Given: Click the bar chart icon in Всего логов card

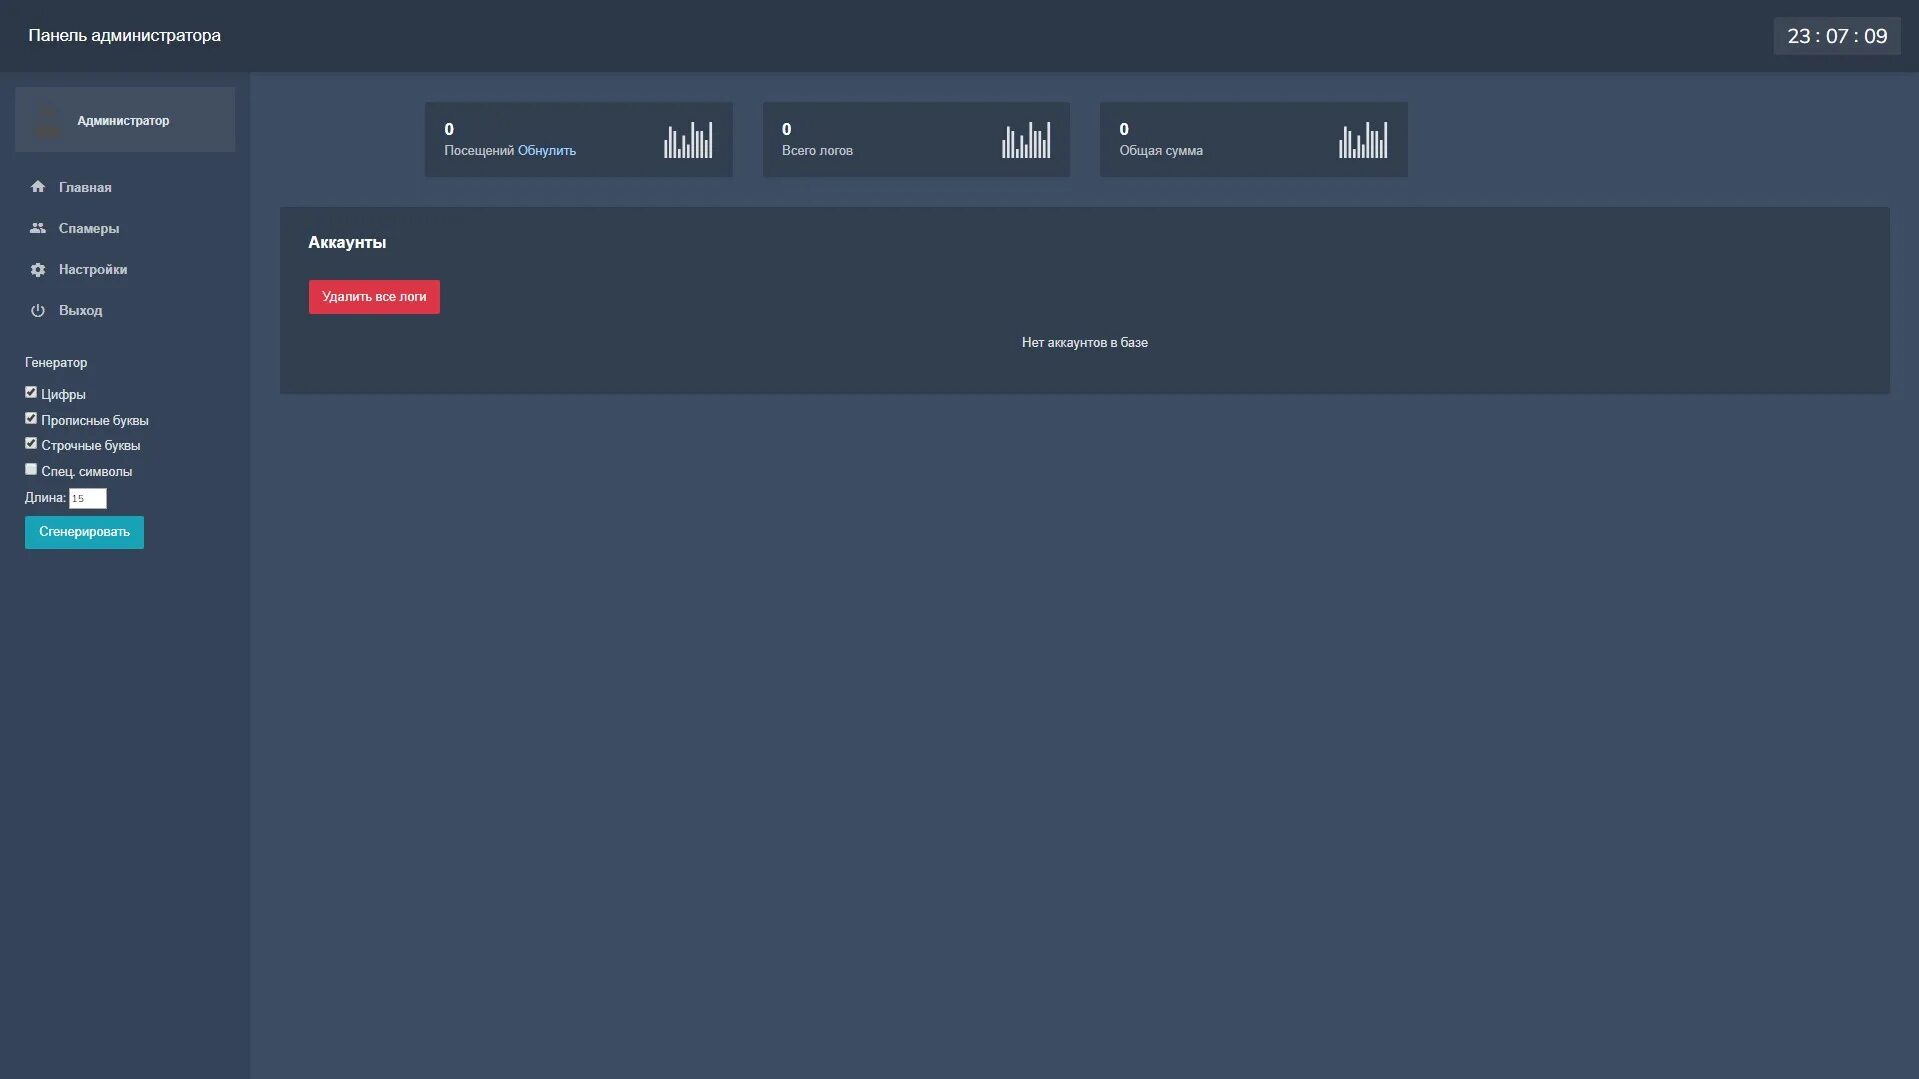Looking at the screenshot, I should 1026,140.
